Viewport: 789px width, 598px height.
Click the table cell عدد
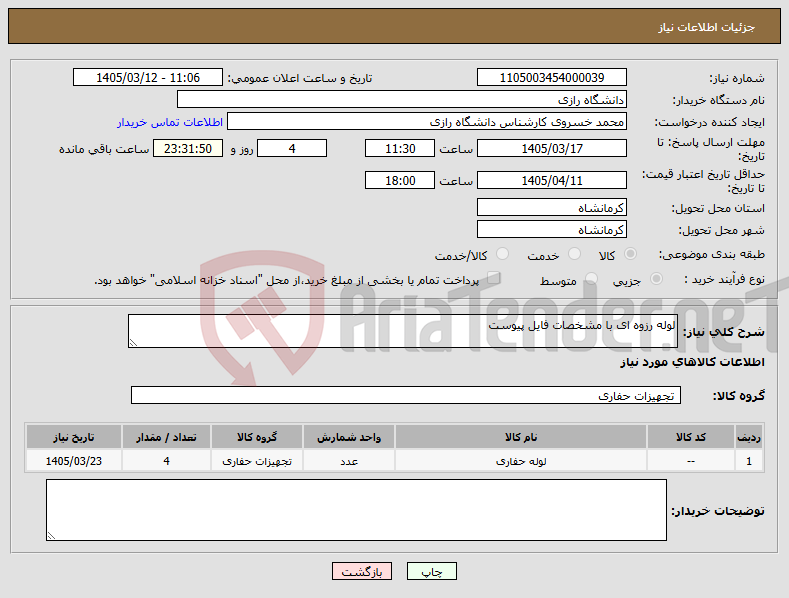[349, 461]
